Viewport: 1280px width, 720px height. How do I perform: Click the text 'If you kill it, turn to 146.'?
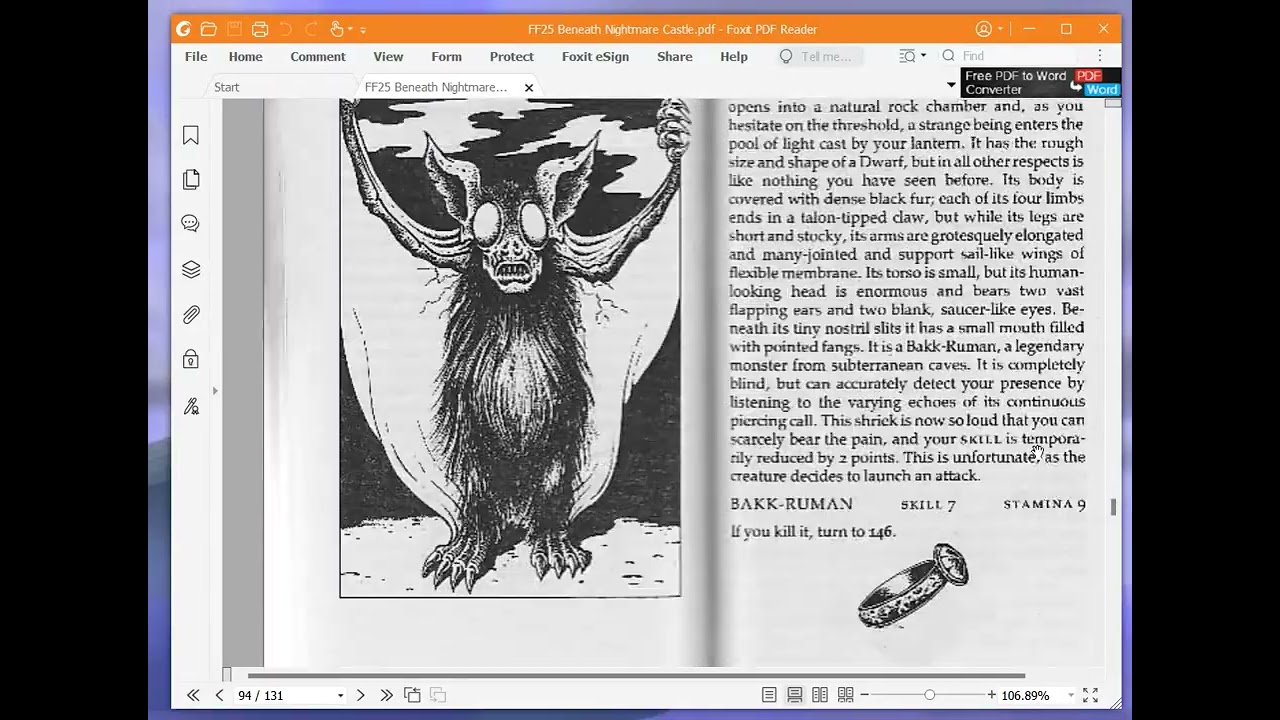pyautogui.click(x=813, y=532)
